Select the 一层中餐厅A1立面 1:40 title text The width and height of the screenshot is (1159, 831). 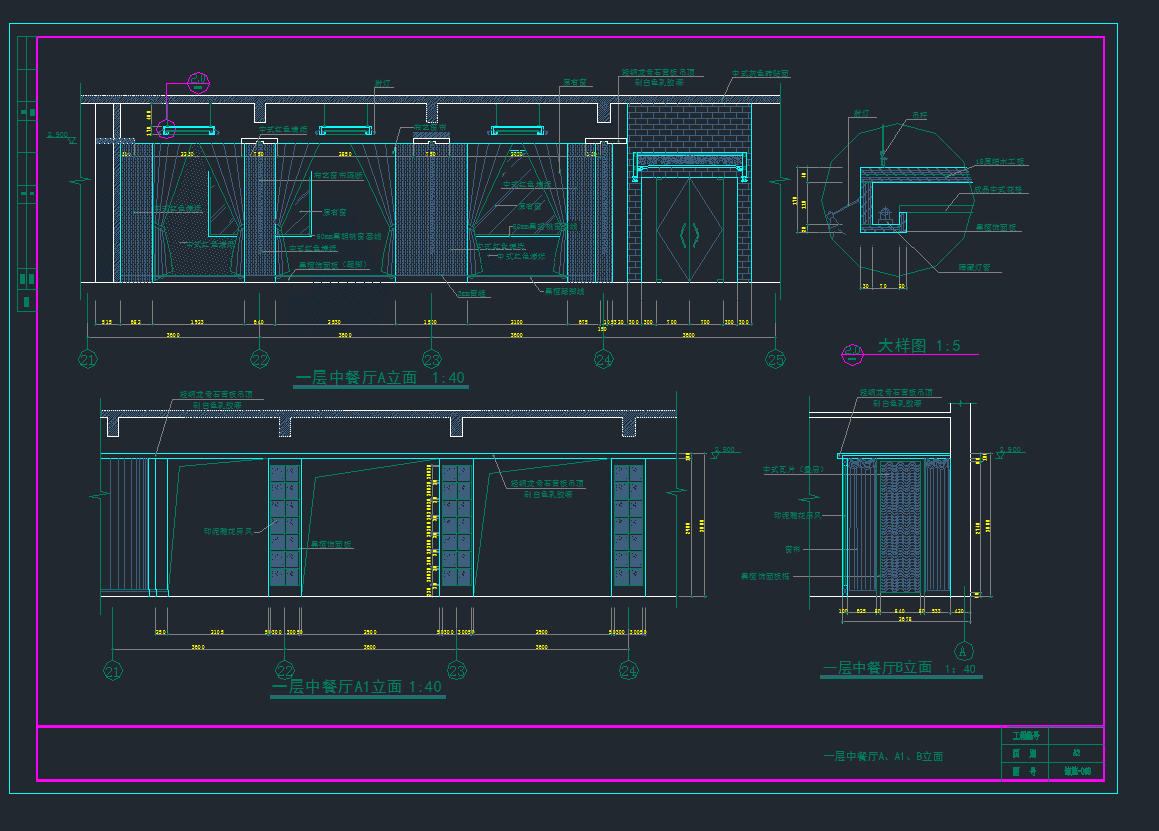pos(357,687)
